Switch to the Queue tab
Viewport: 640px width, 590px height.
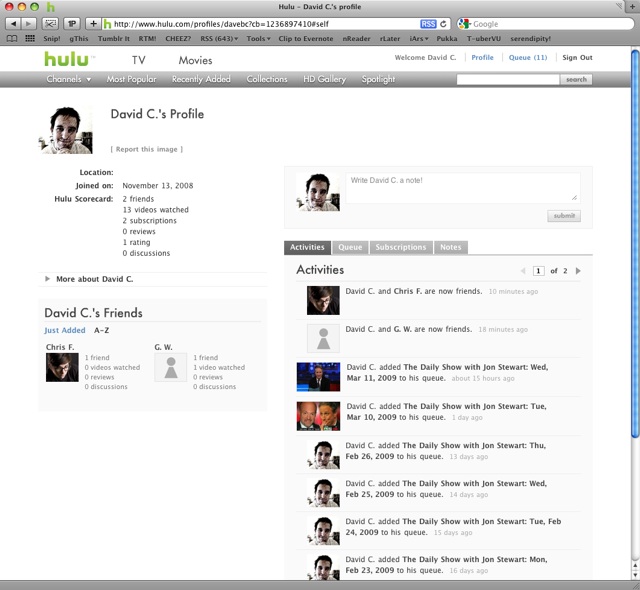point(350,247)
